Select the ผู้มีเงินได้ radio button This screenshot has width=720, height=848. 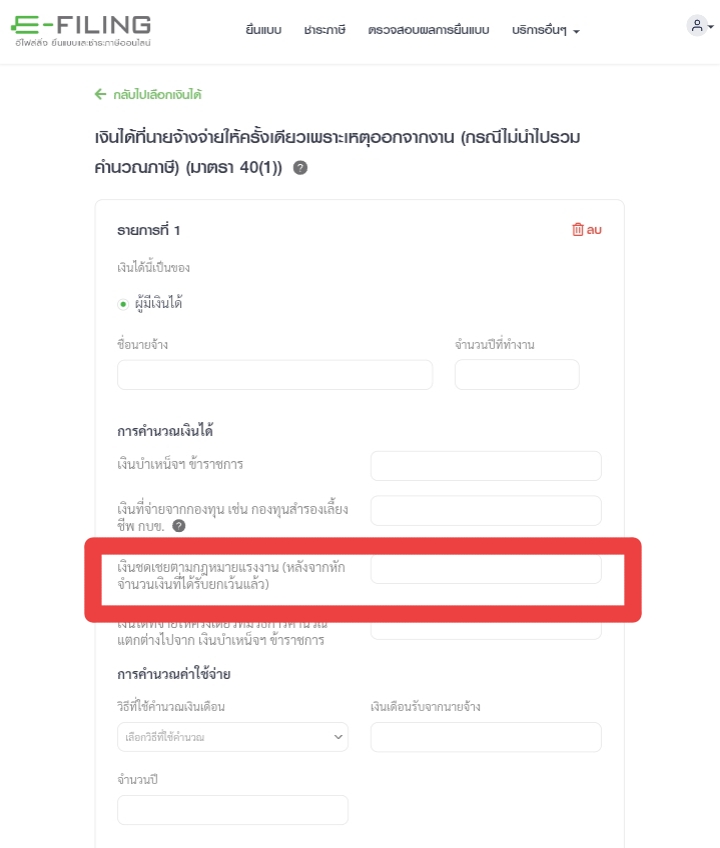click(123, 304)
